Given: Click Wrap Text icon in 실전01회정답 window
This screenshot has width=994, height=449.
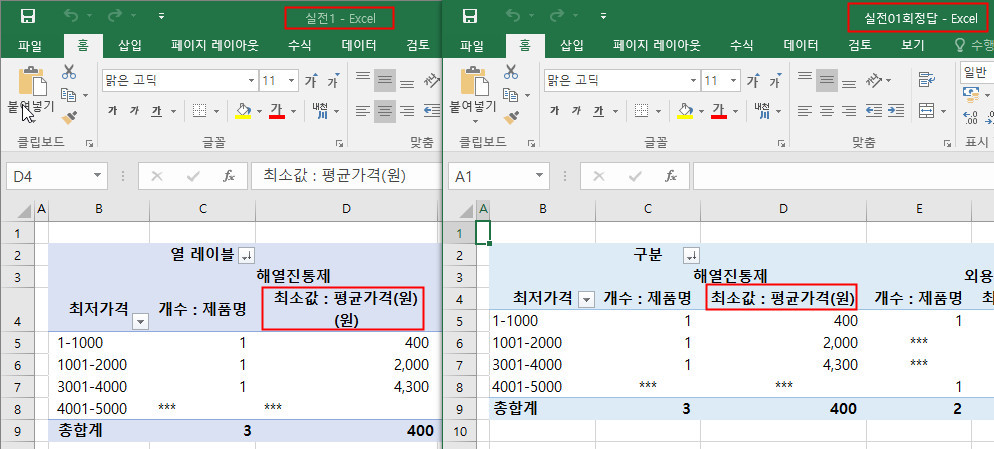Looking at the screenshot, I should click(x=927, y=80).
